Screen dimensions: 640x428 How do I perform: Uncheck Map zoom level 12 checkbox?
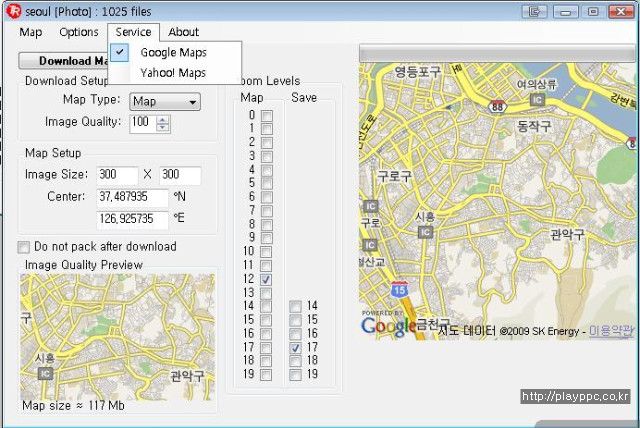pyautogui.click(x=266, y=279)
